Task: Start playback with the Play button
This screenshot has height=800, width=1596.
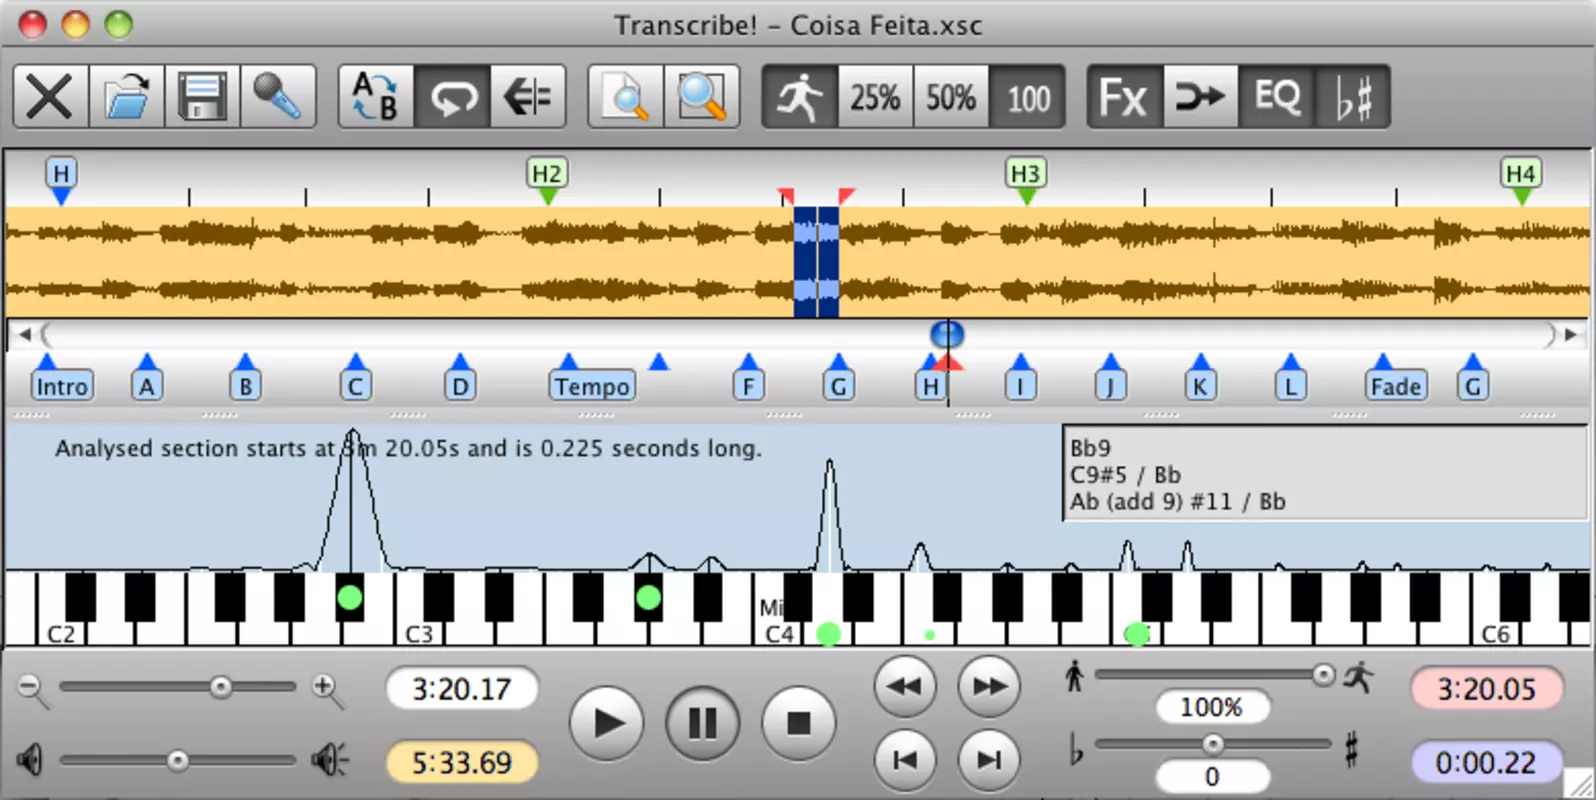Action: pos(607,722)
